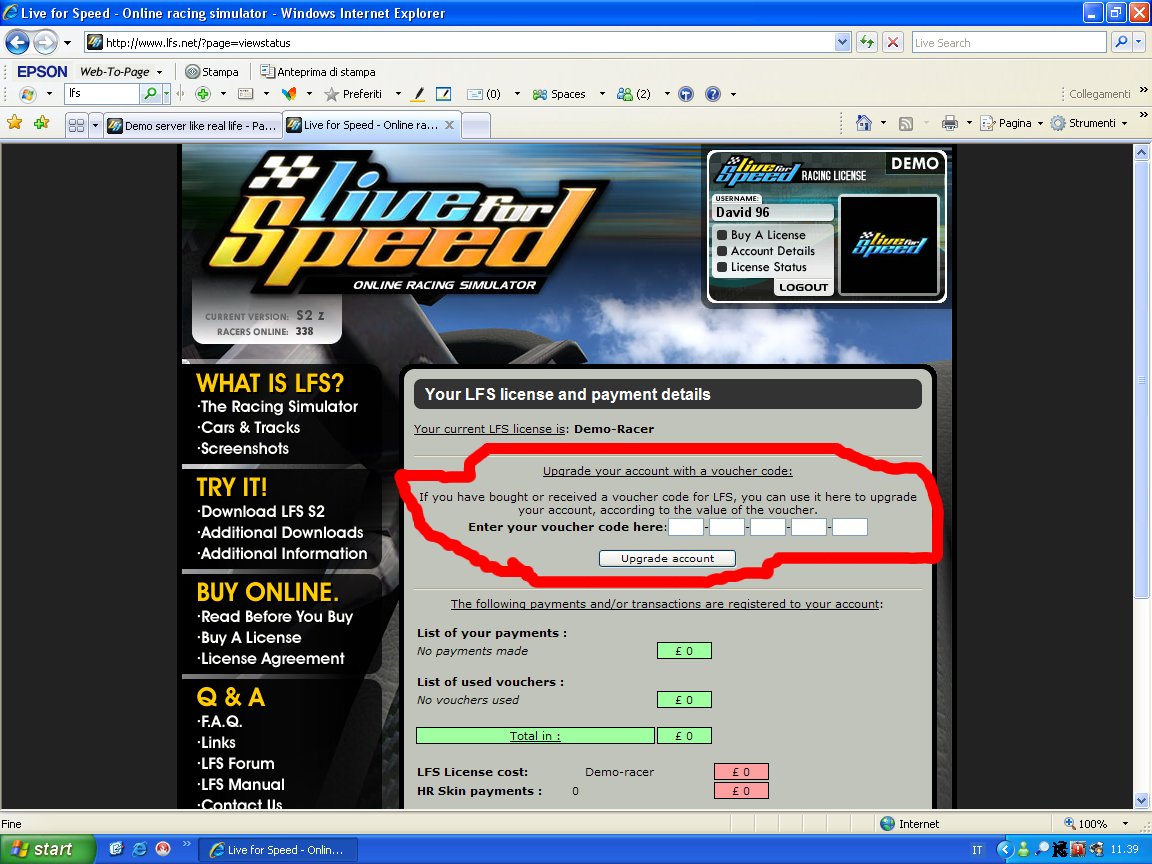Stop loading with the red X icon
This screenshot has width=1152, height=864.
pyautogui.click(x=893, y=43)
